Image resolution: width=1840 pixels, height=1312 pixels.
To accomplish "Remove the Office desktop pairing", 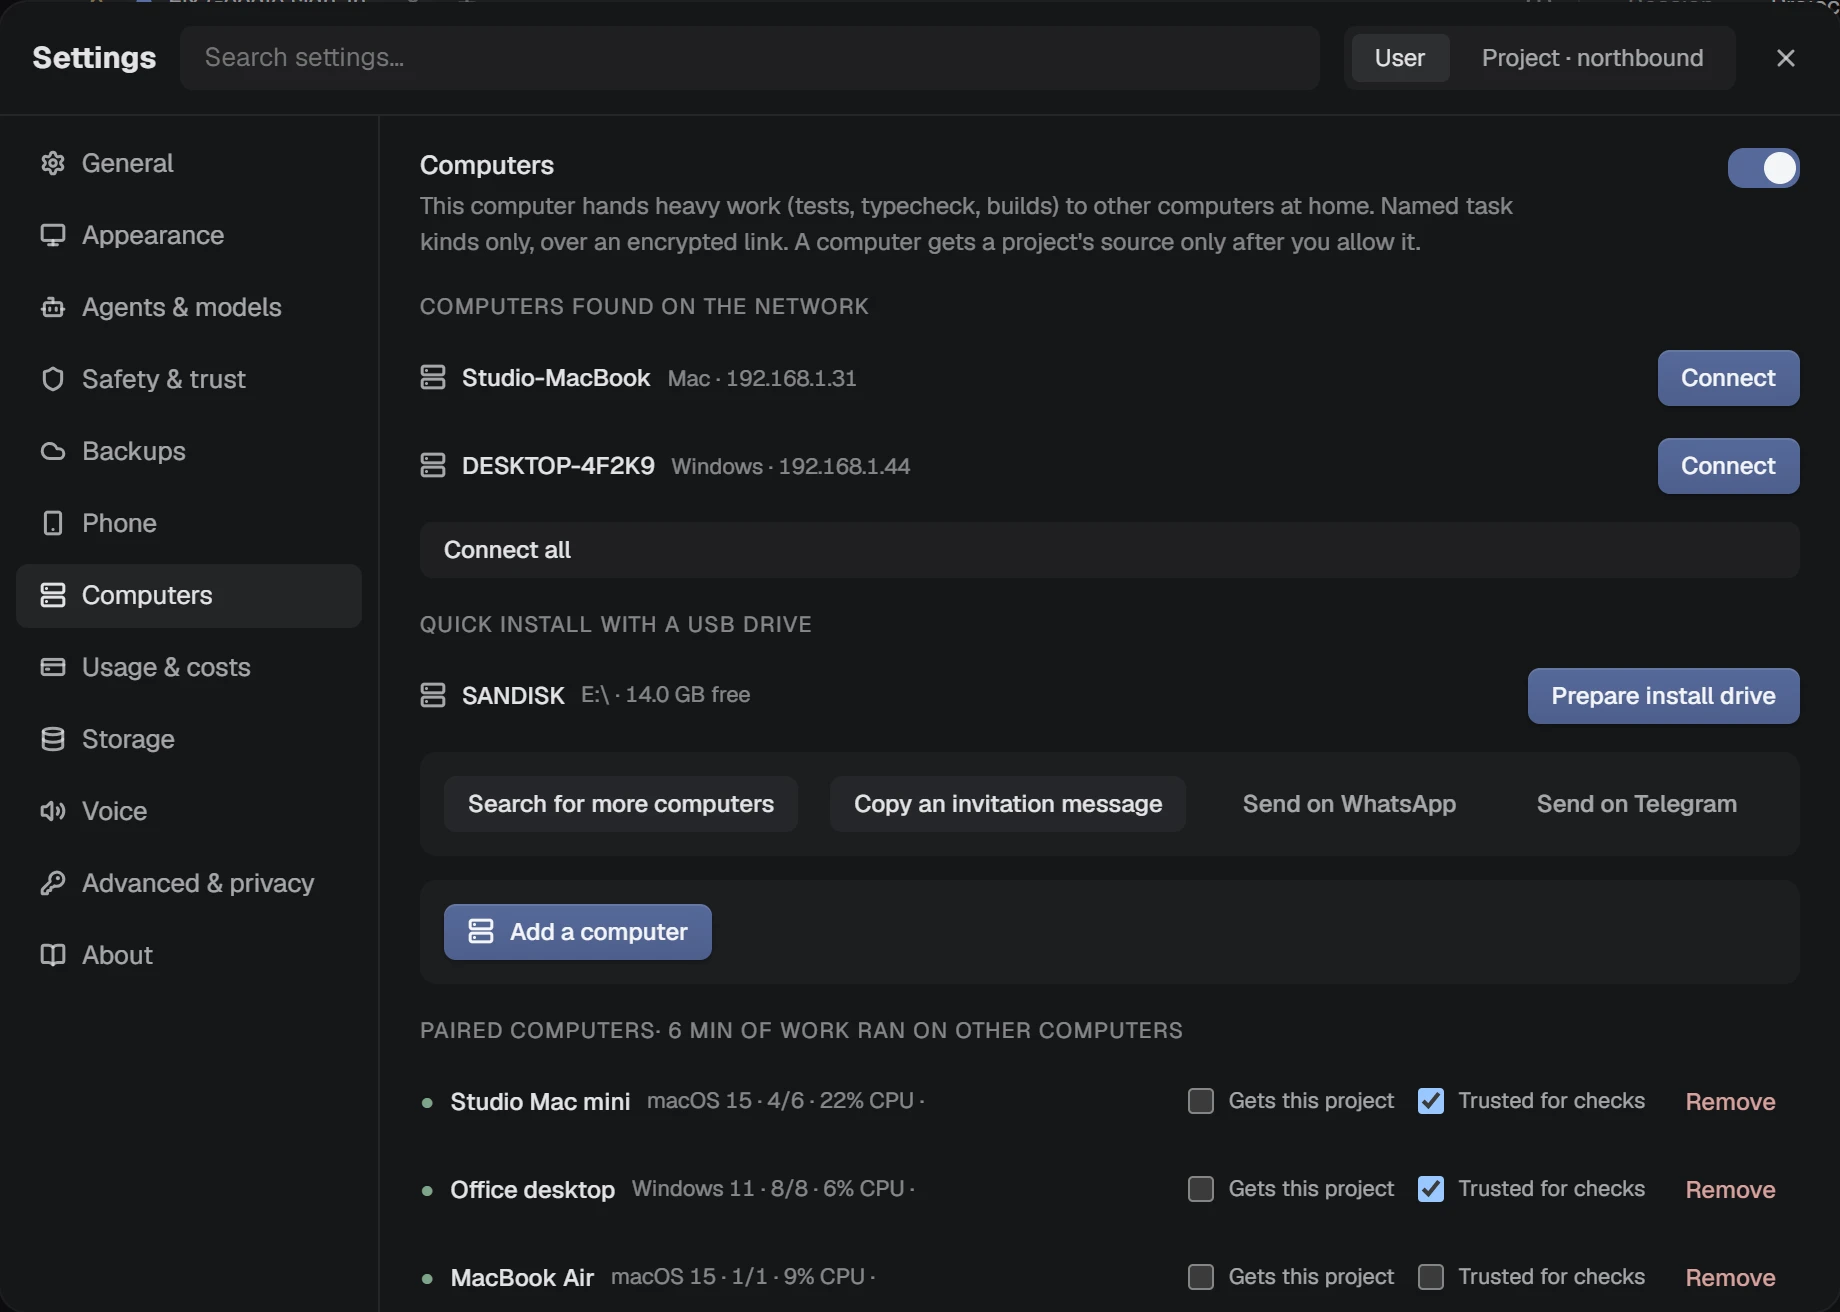I will (x=1730, y=1190).
